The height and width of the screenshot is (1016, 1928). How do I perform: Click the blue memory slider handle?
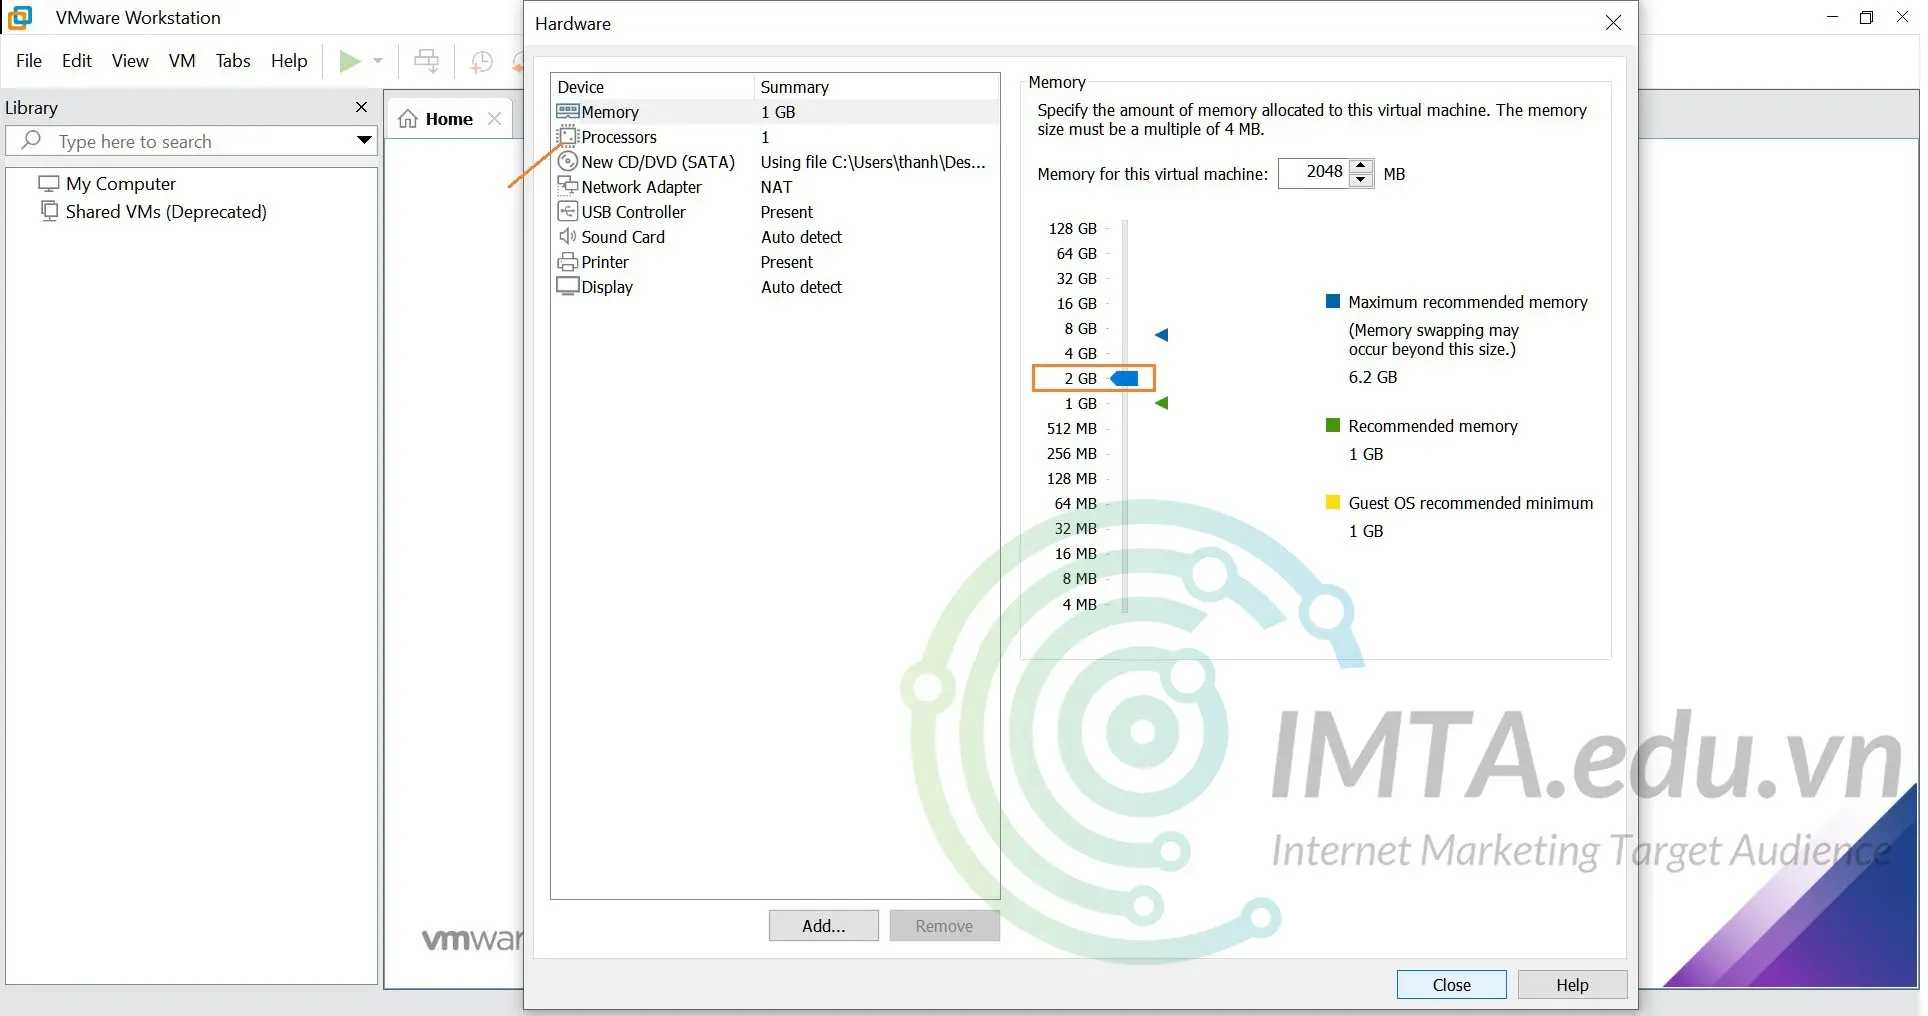click(x=1126, y=378)
